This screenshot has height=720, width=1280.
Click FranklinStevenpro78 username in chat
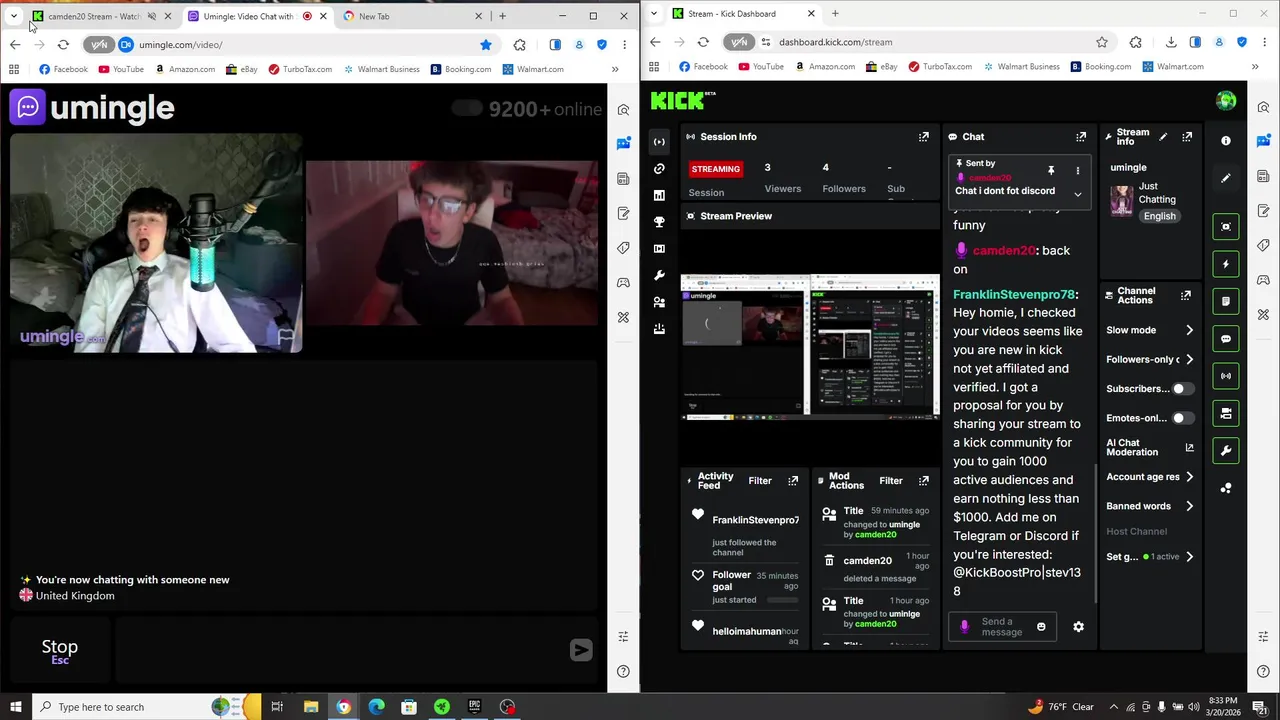coord(1014,295)
